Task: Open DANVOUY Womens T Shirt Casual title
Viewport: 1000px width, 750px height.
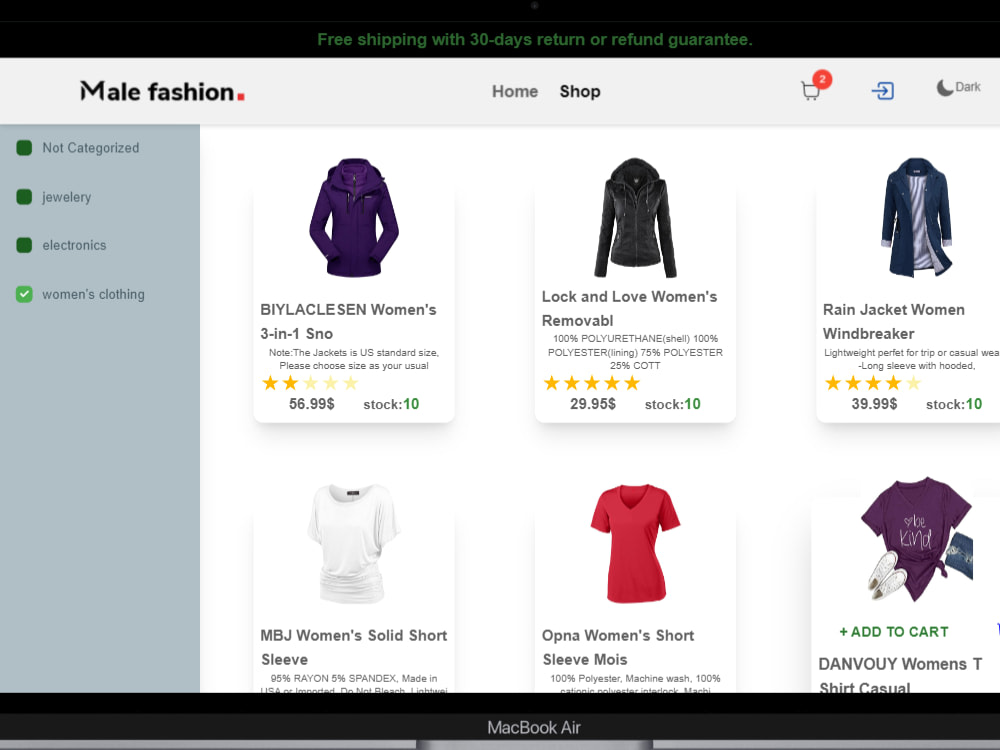Action: coord(900,675)
